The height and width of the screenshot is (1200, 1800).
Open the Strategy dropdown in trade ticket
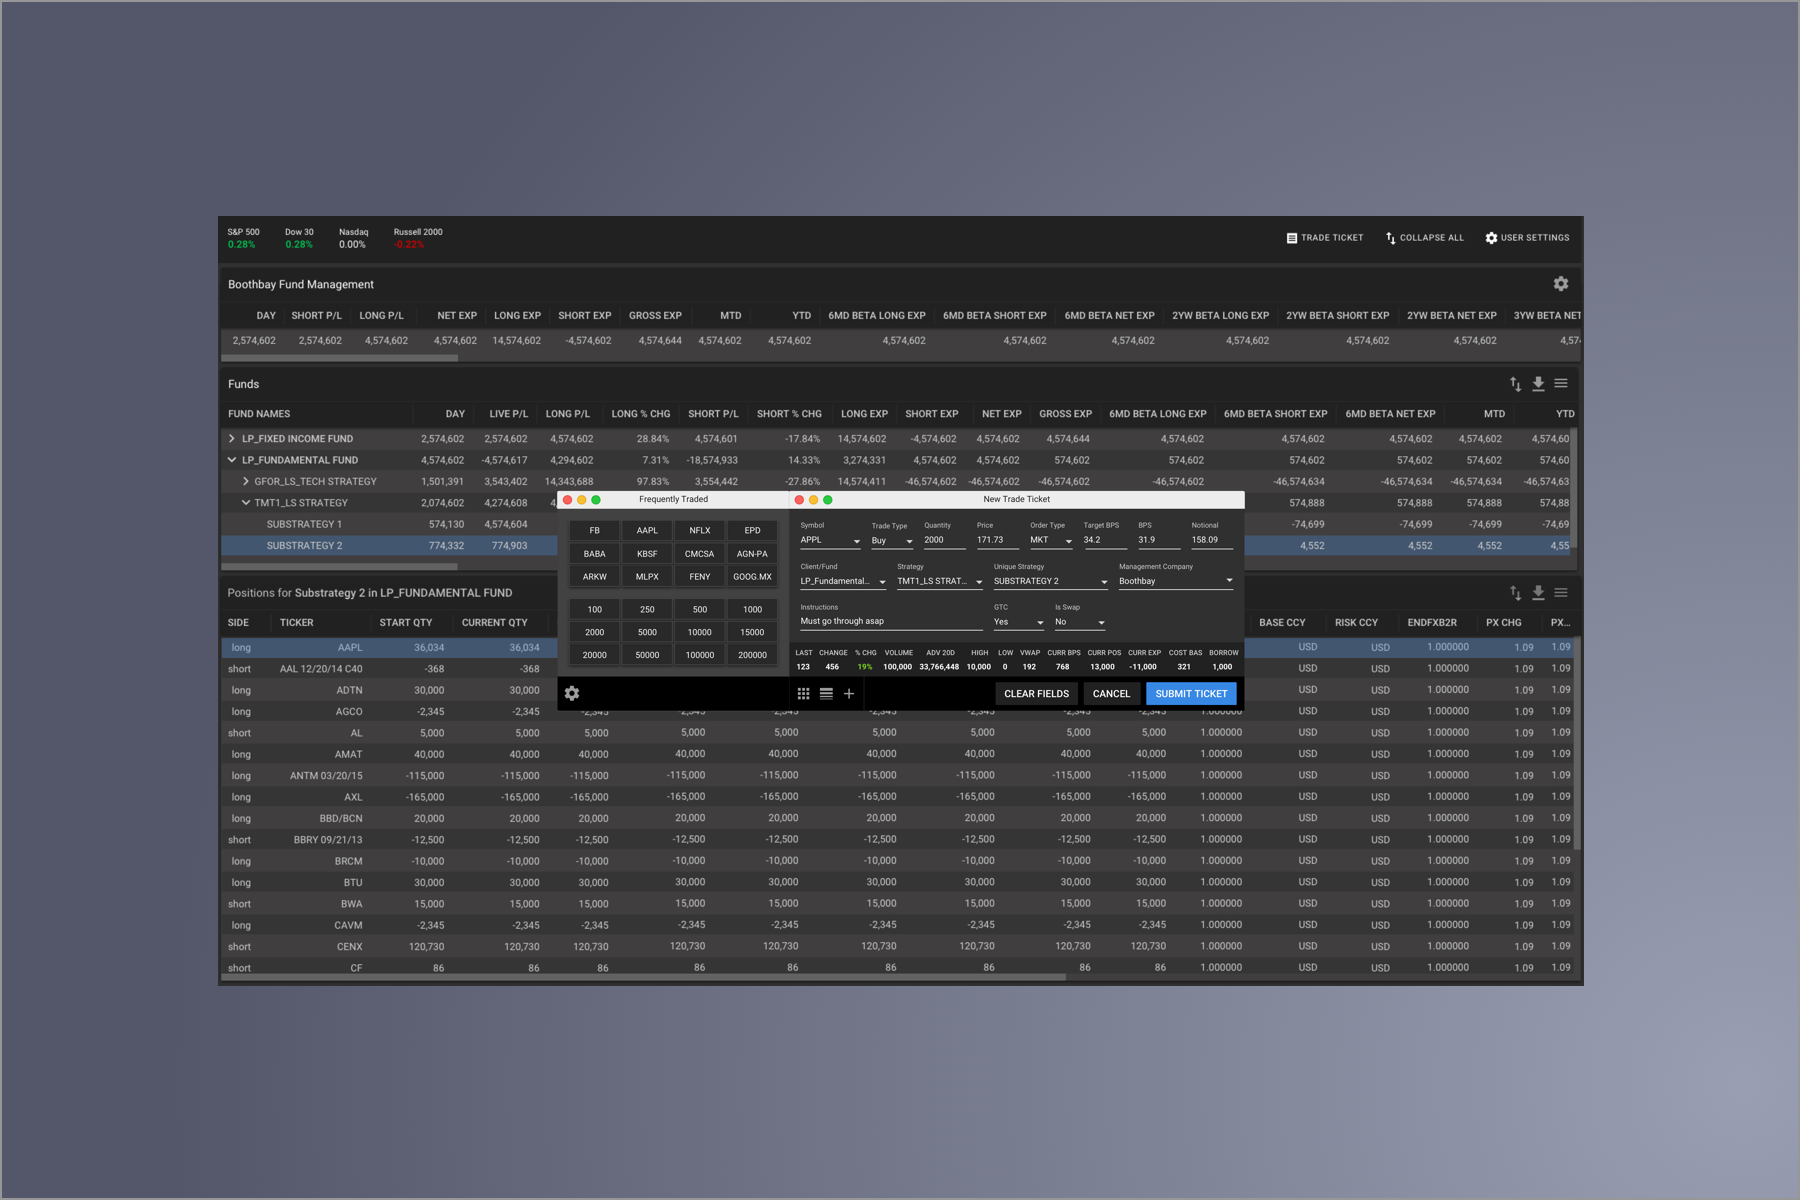940,581
